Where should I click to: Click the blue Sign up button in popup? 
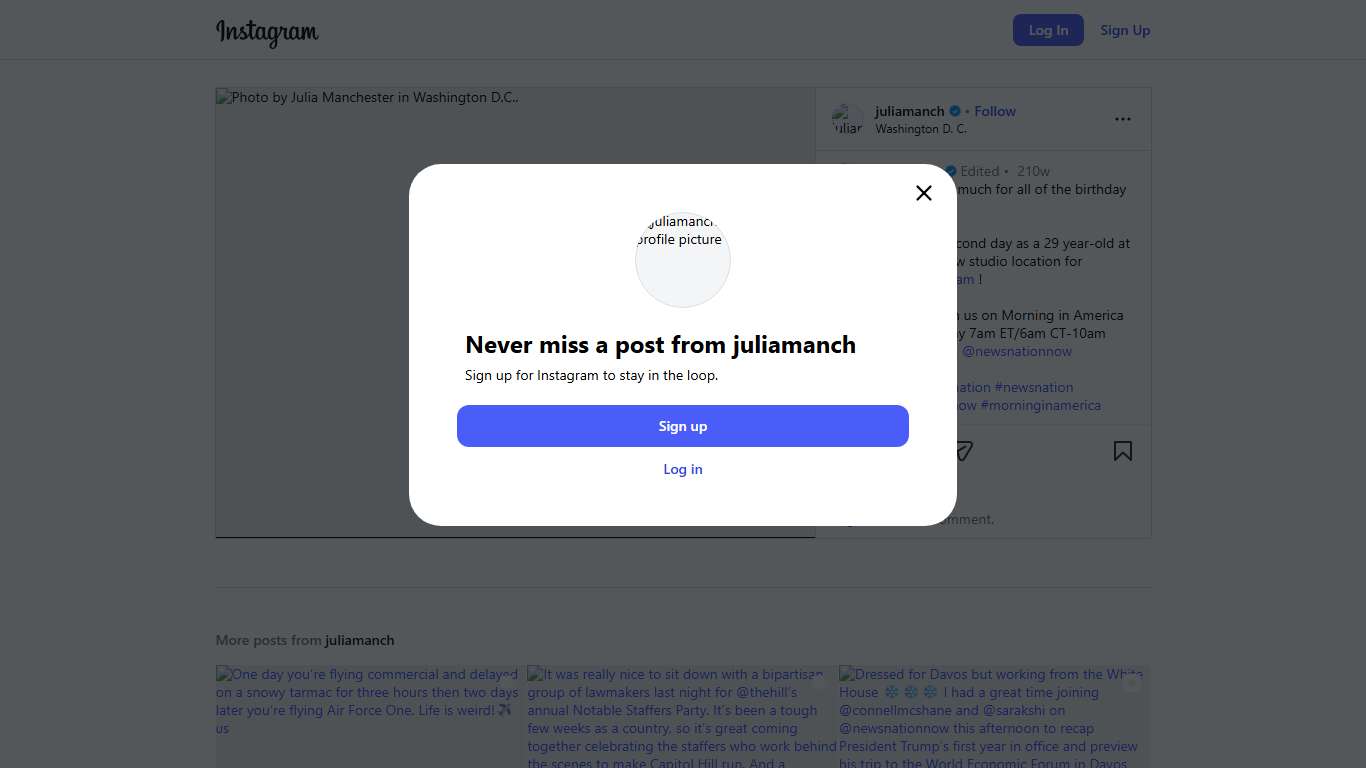683,426
